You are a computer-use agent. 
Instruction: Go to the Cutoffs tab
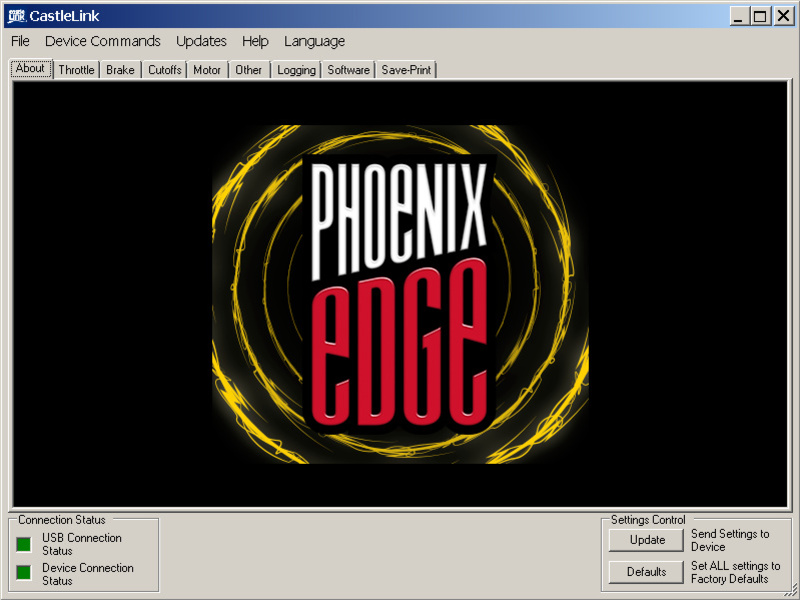point(164,70)
